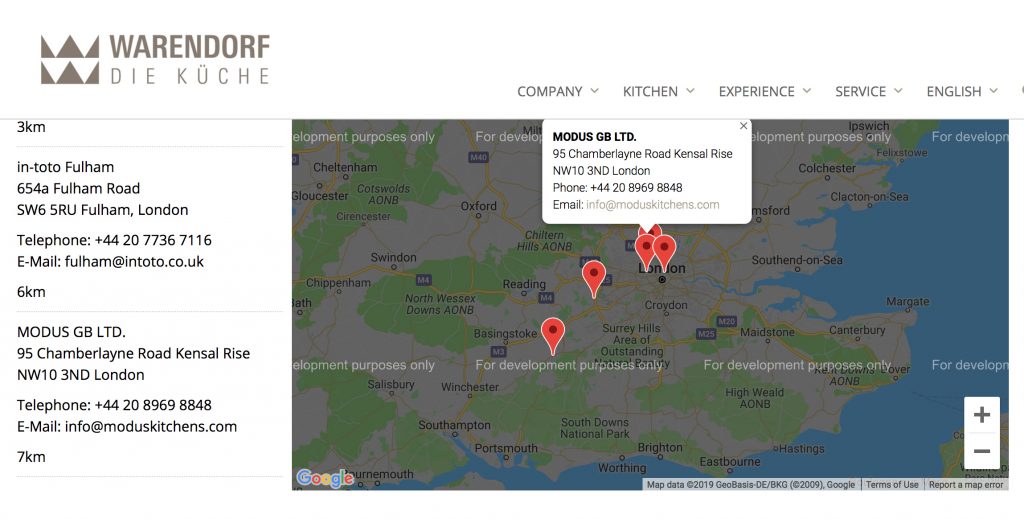Image resolution: width=1024 pixels, height=519 pixels.
Task: Open the EXPERIENCE dropdown chevron
Action: coord(807,91)
